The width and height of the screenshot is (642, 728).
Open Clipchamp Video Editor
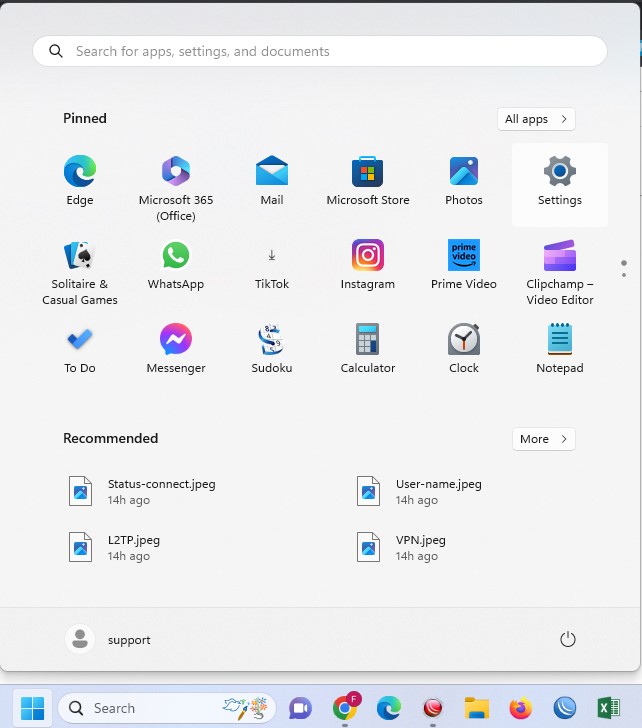click(559, 272)
